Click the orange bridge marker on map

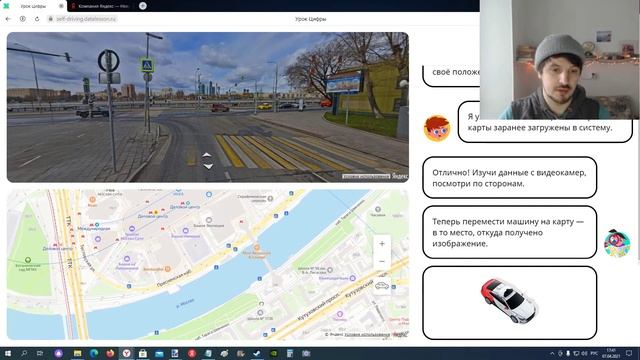(257, 248)
